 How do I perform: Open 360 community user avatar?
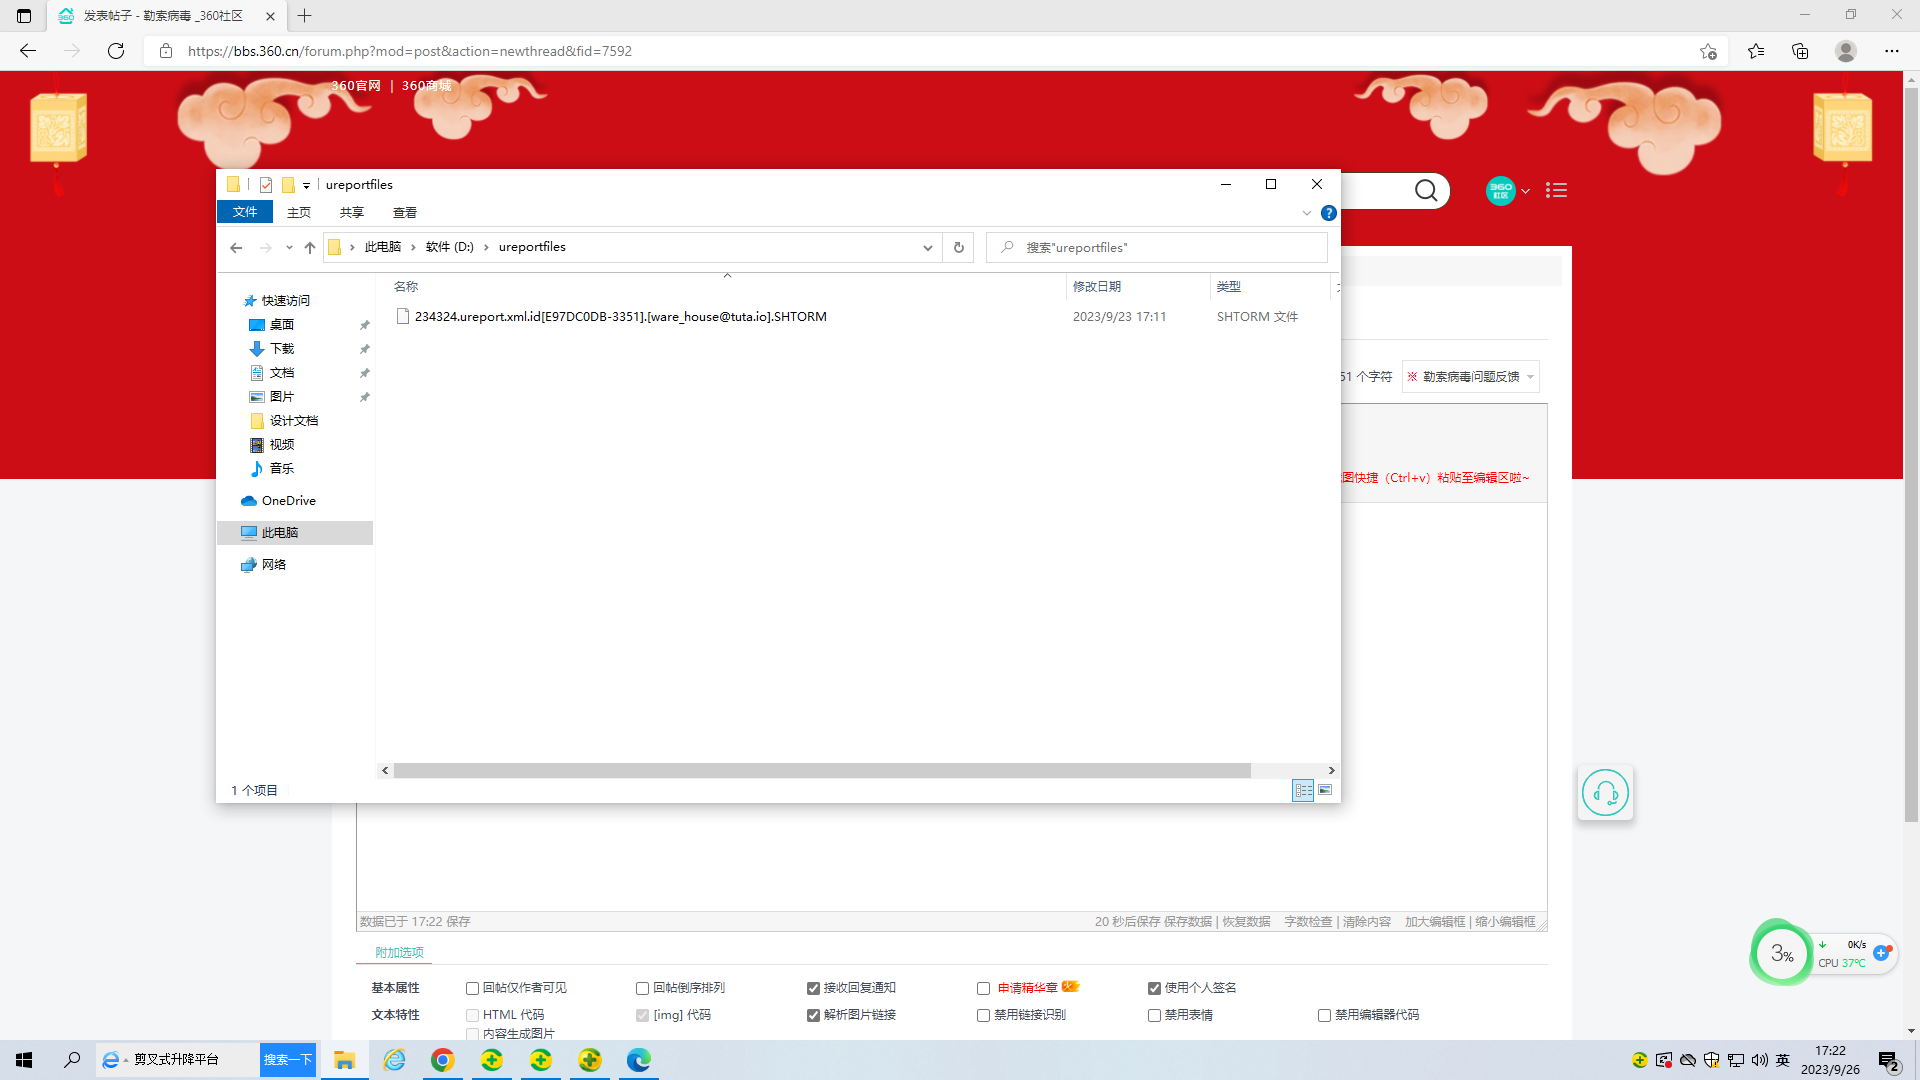coord(1500,190)
